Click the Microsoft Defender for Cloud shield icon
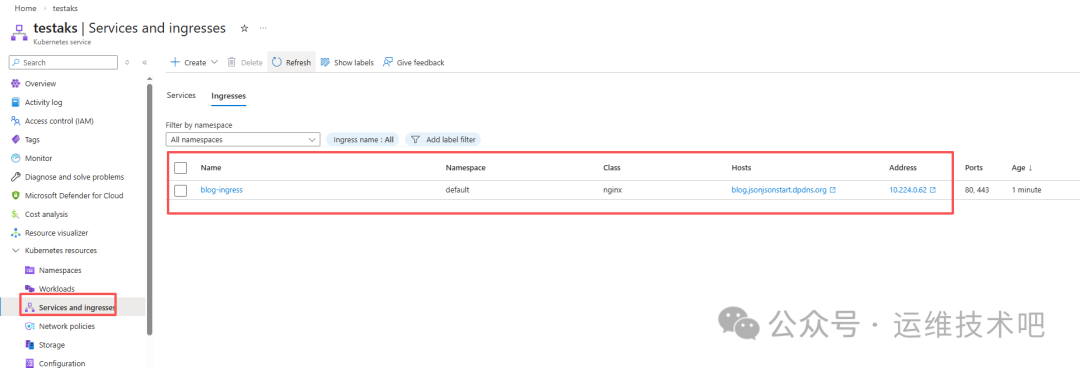 tap(16, 195)
